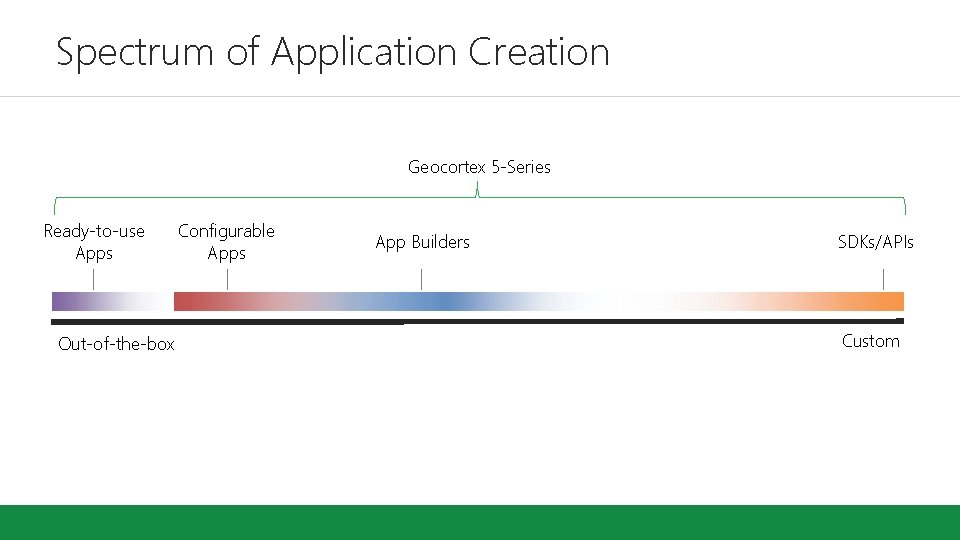Select the green bracket under Geocortex 5-Series
This screenshot has width=960, height=540.
479,198
